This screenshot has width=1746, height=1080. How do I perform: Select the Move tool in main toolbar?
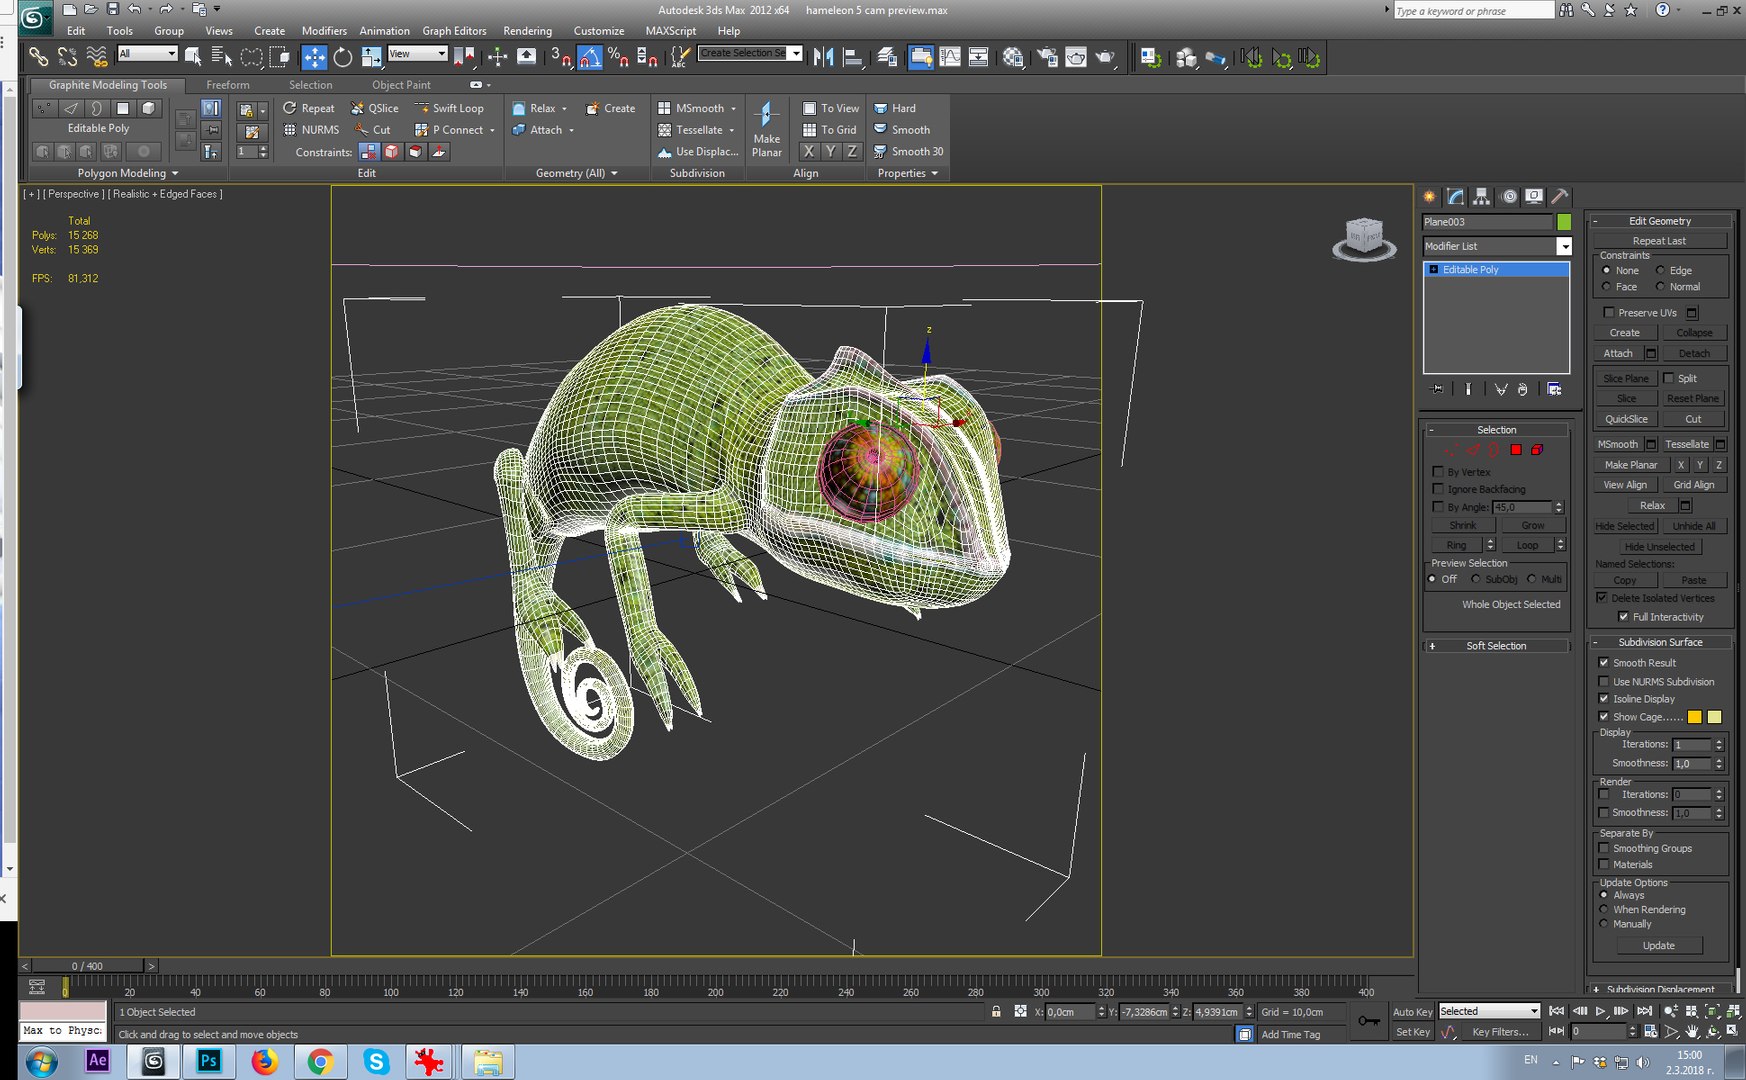pos(314,57)
